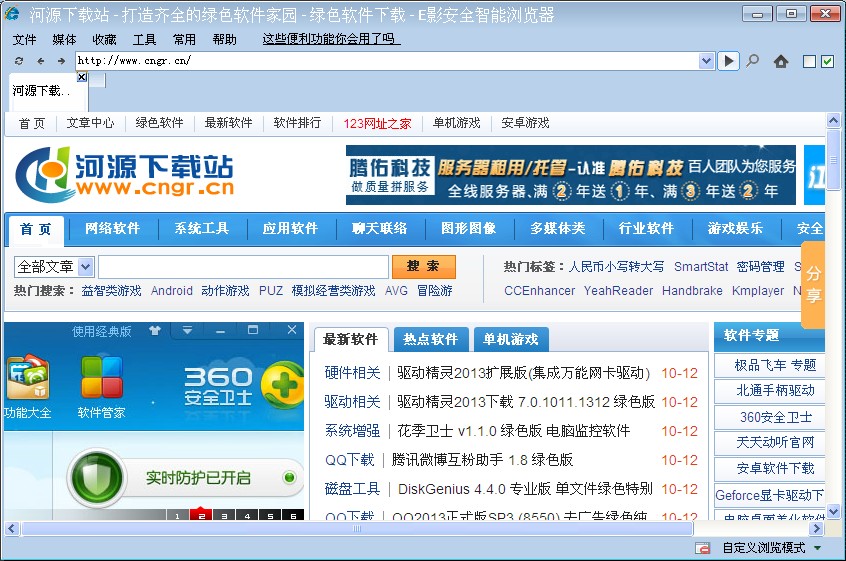Click the 北通手柄驱动 sidebar button
Screen dimensions: 846x561
770,391
